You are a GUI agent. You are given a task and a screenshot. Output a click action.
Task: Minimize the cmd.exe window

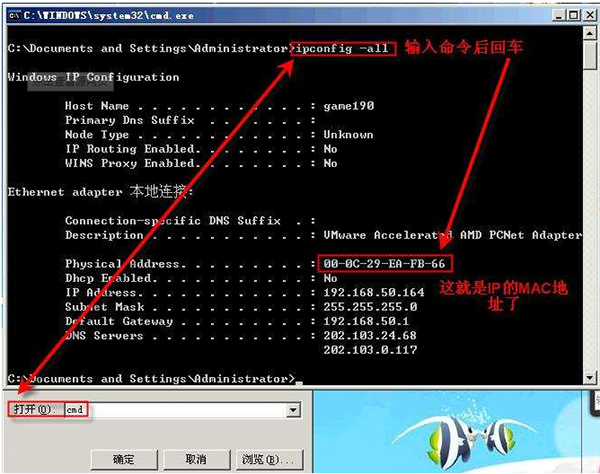559,15
